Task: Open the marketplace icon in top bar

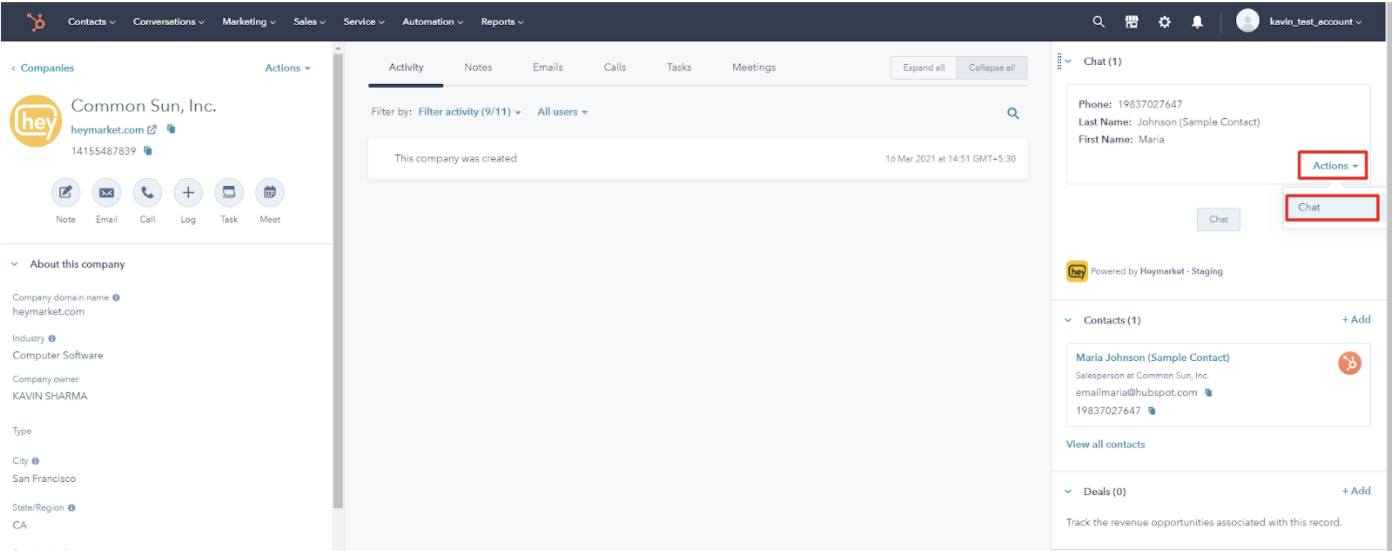Action: (1131, 21)
